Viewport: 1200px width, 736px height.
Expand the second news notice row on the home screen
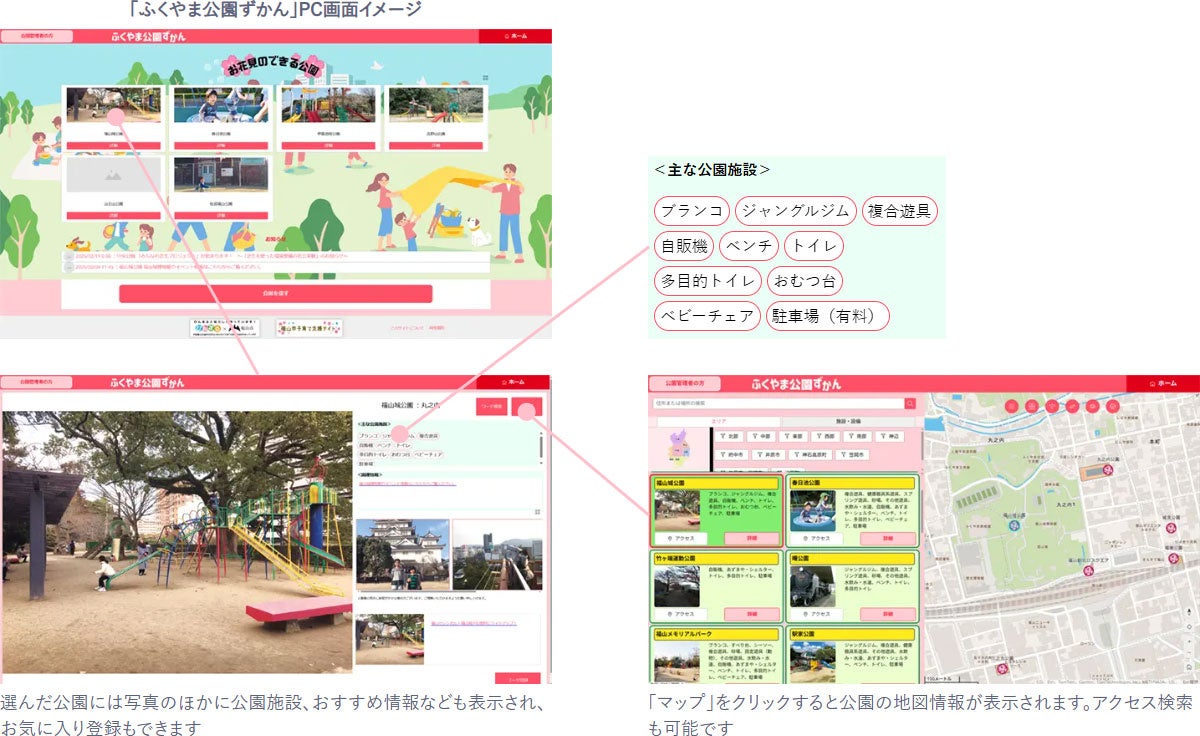276,267
